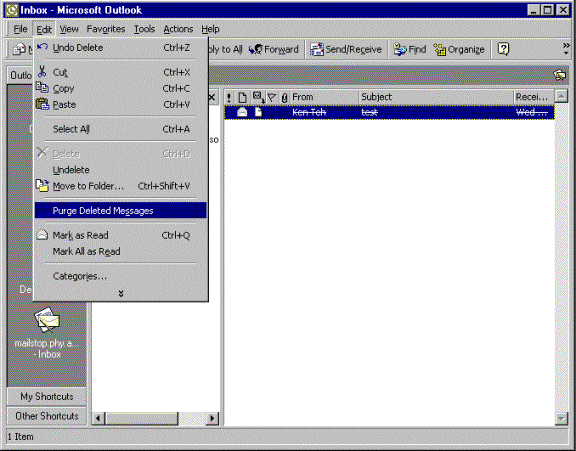Image resolution: width=576 pixels, height=451 pixels.
Task: Open the Actions menu
Action: point(178,29)
